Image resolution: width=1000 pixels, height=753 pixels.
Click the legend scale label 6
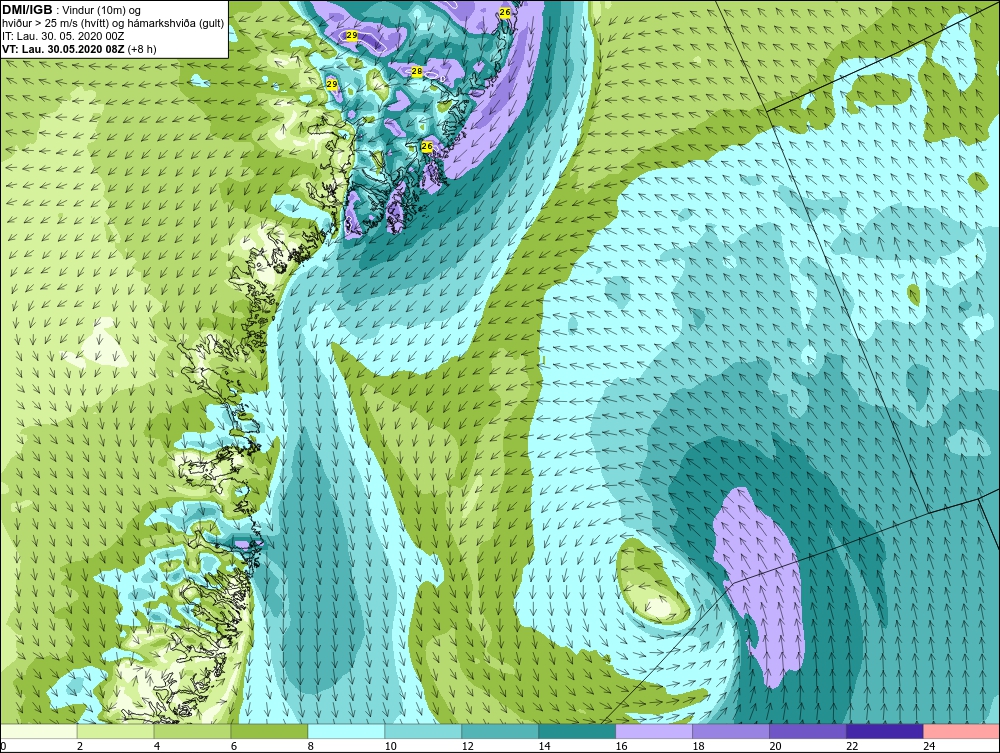coord(233,746)
